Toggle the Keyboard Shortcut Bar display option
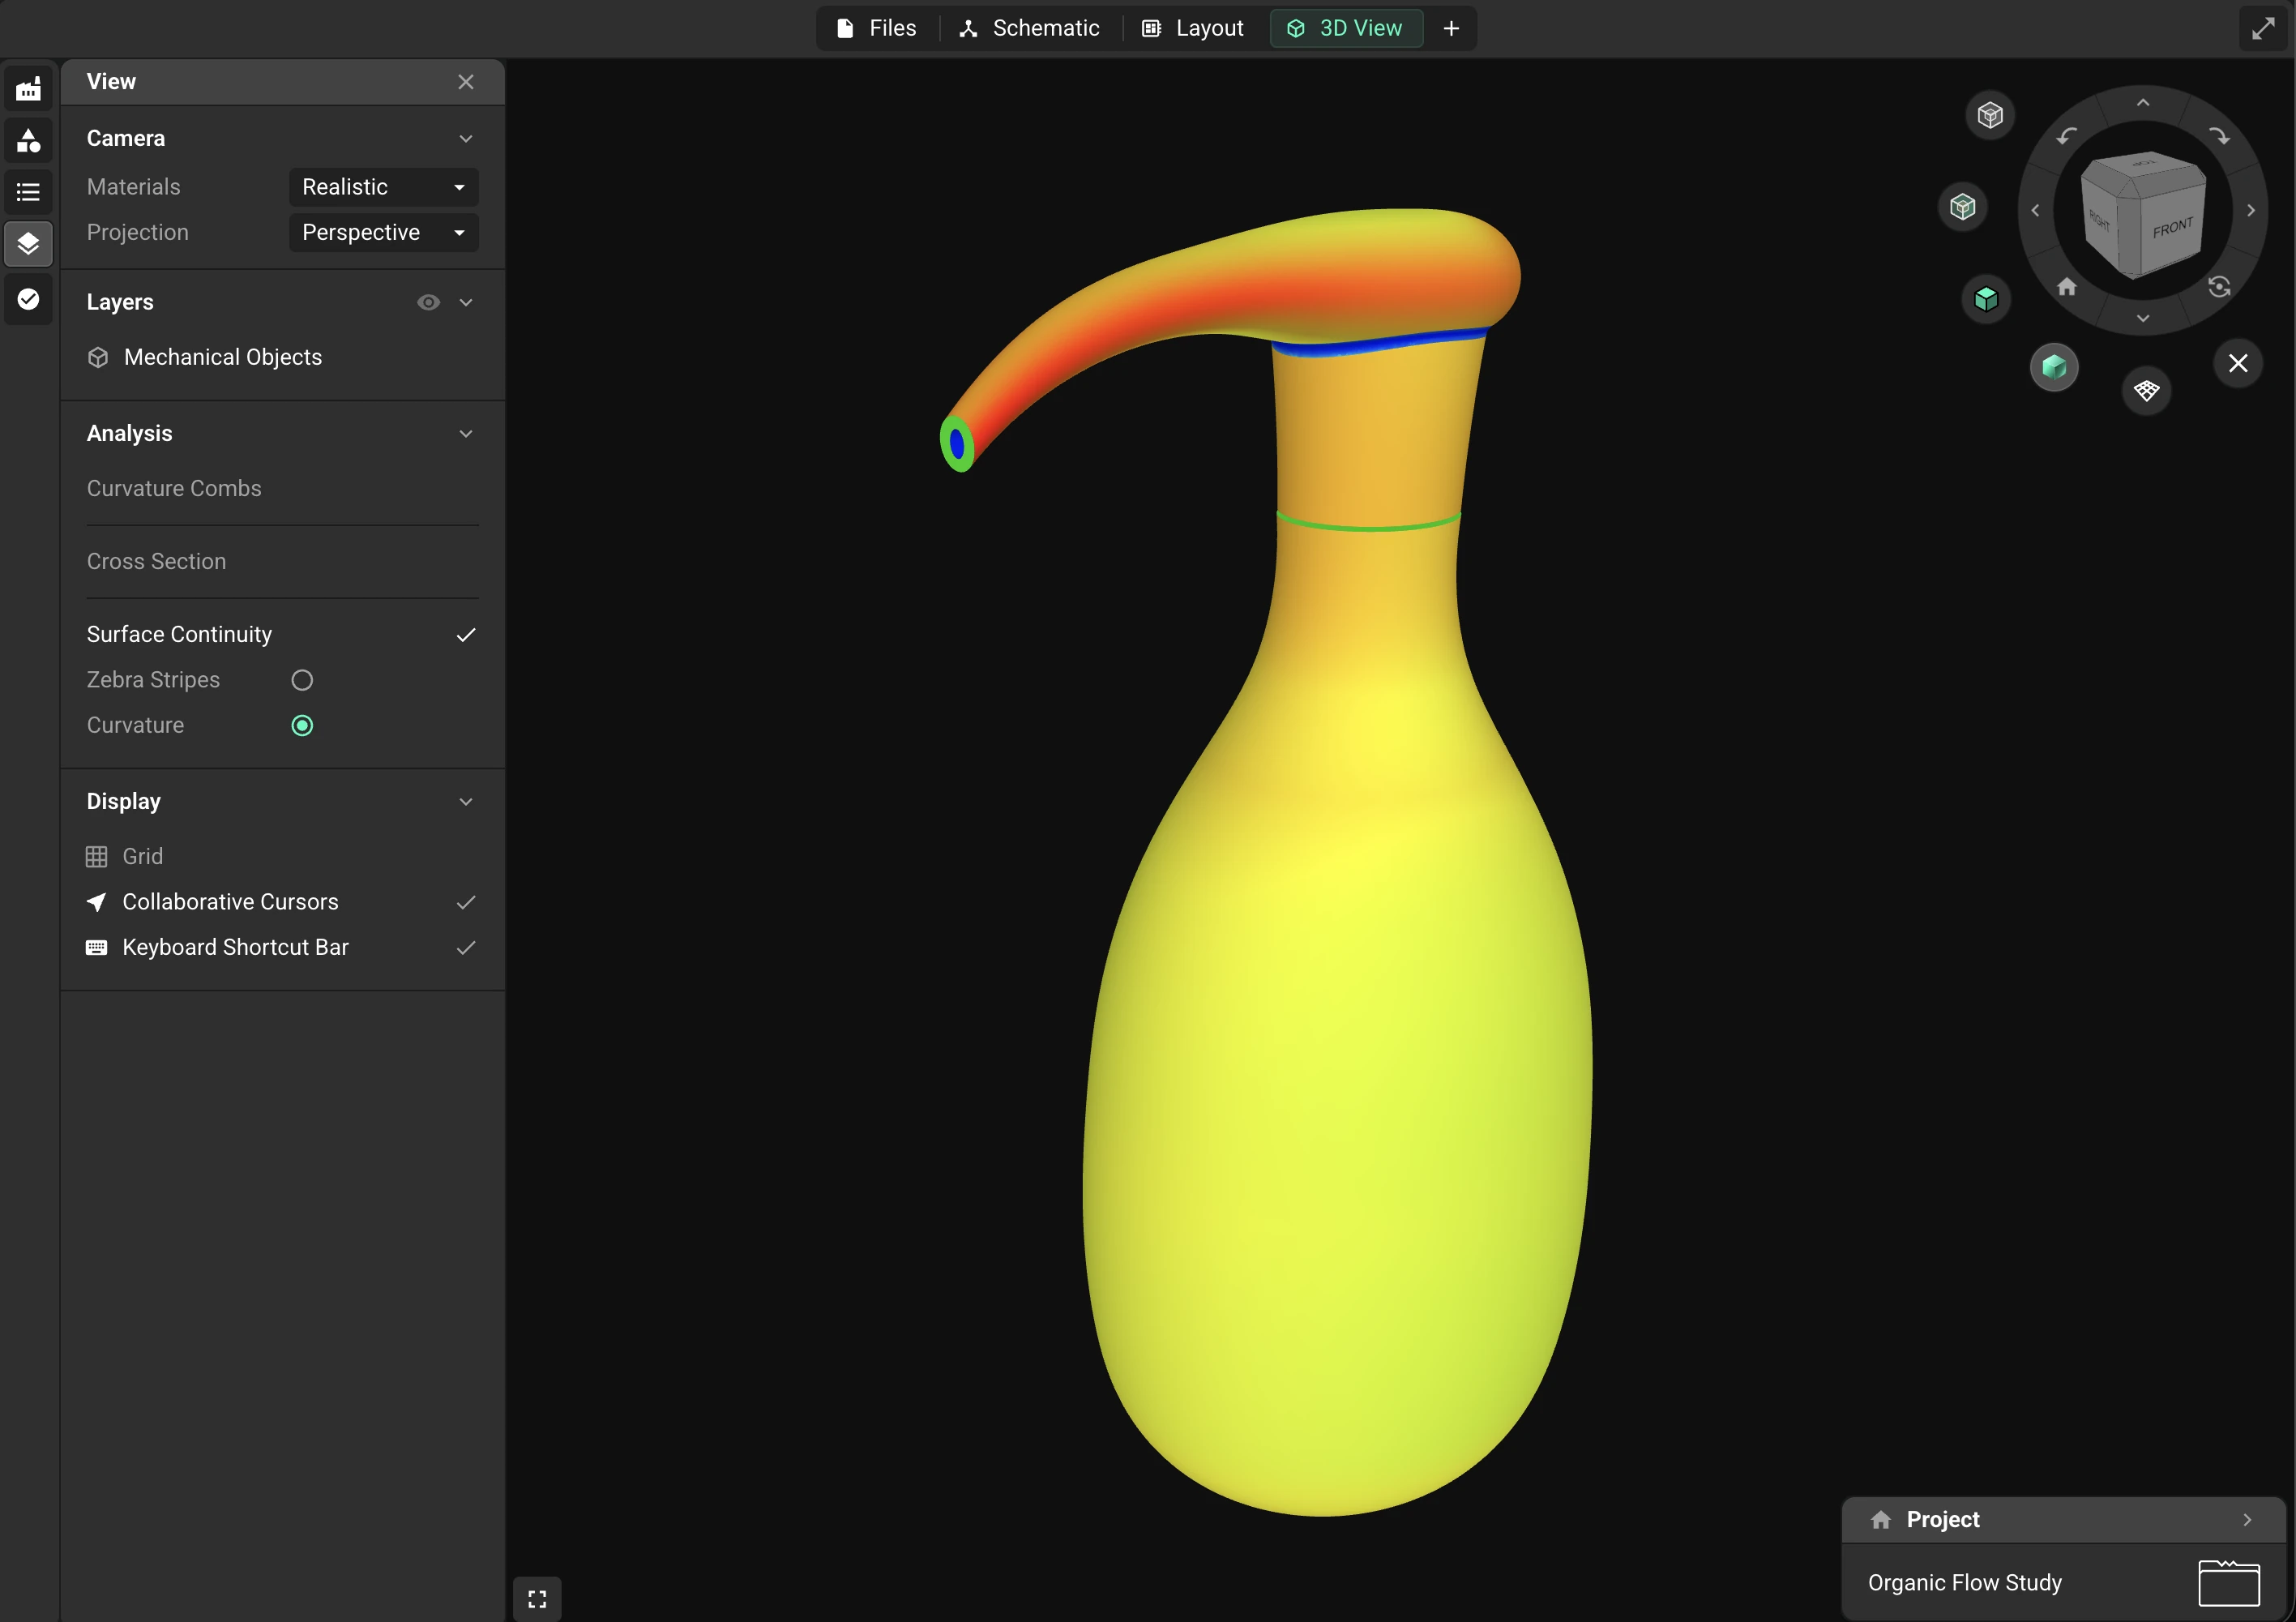This screenshot has width=2296, height=1622. tap(282, 947)
